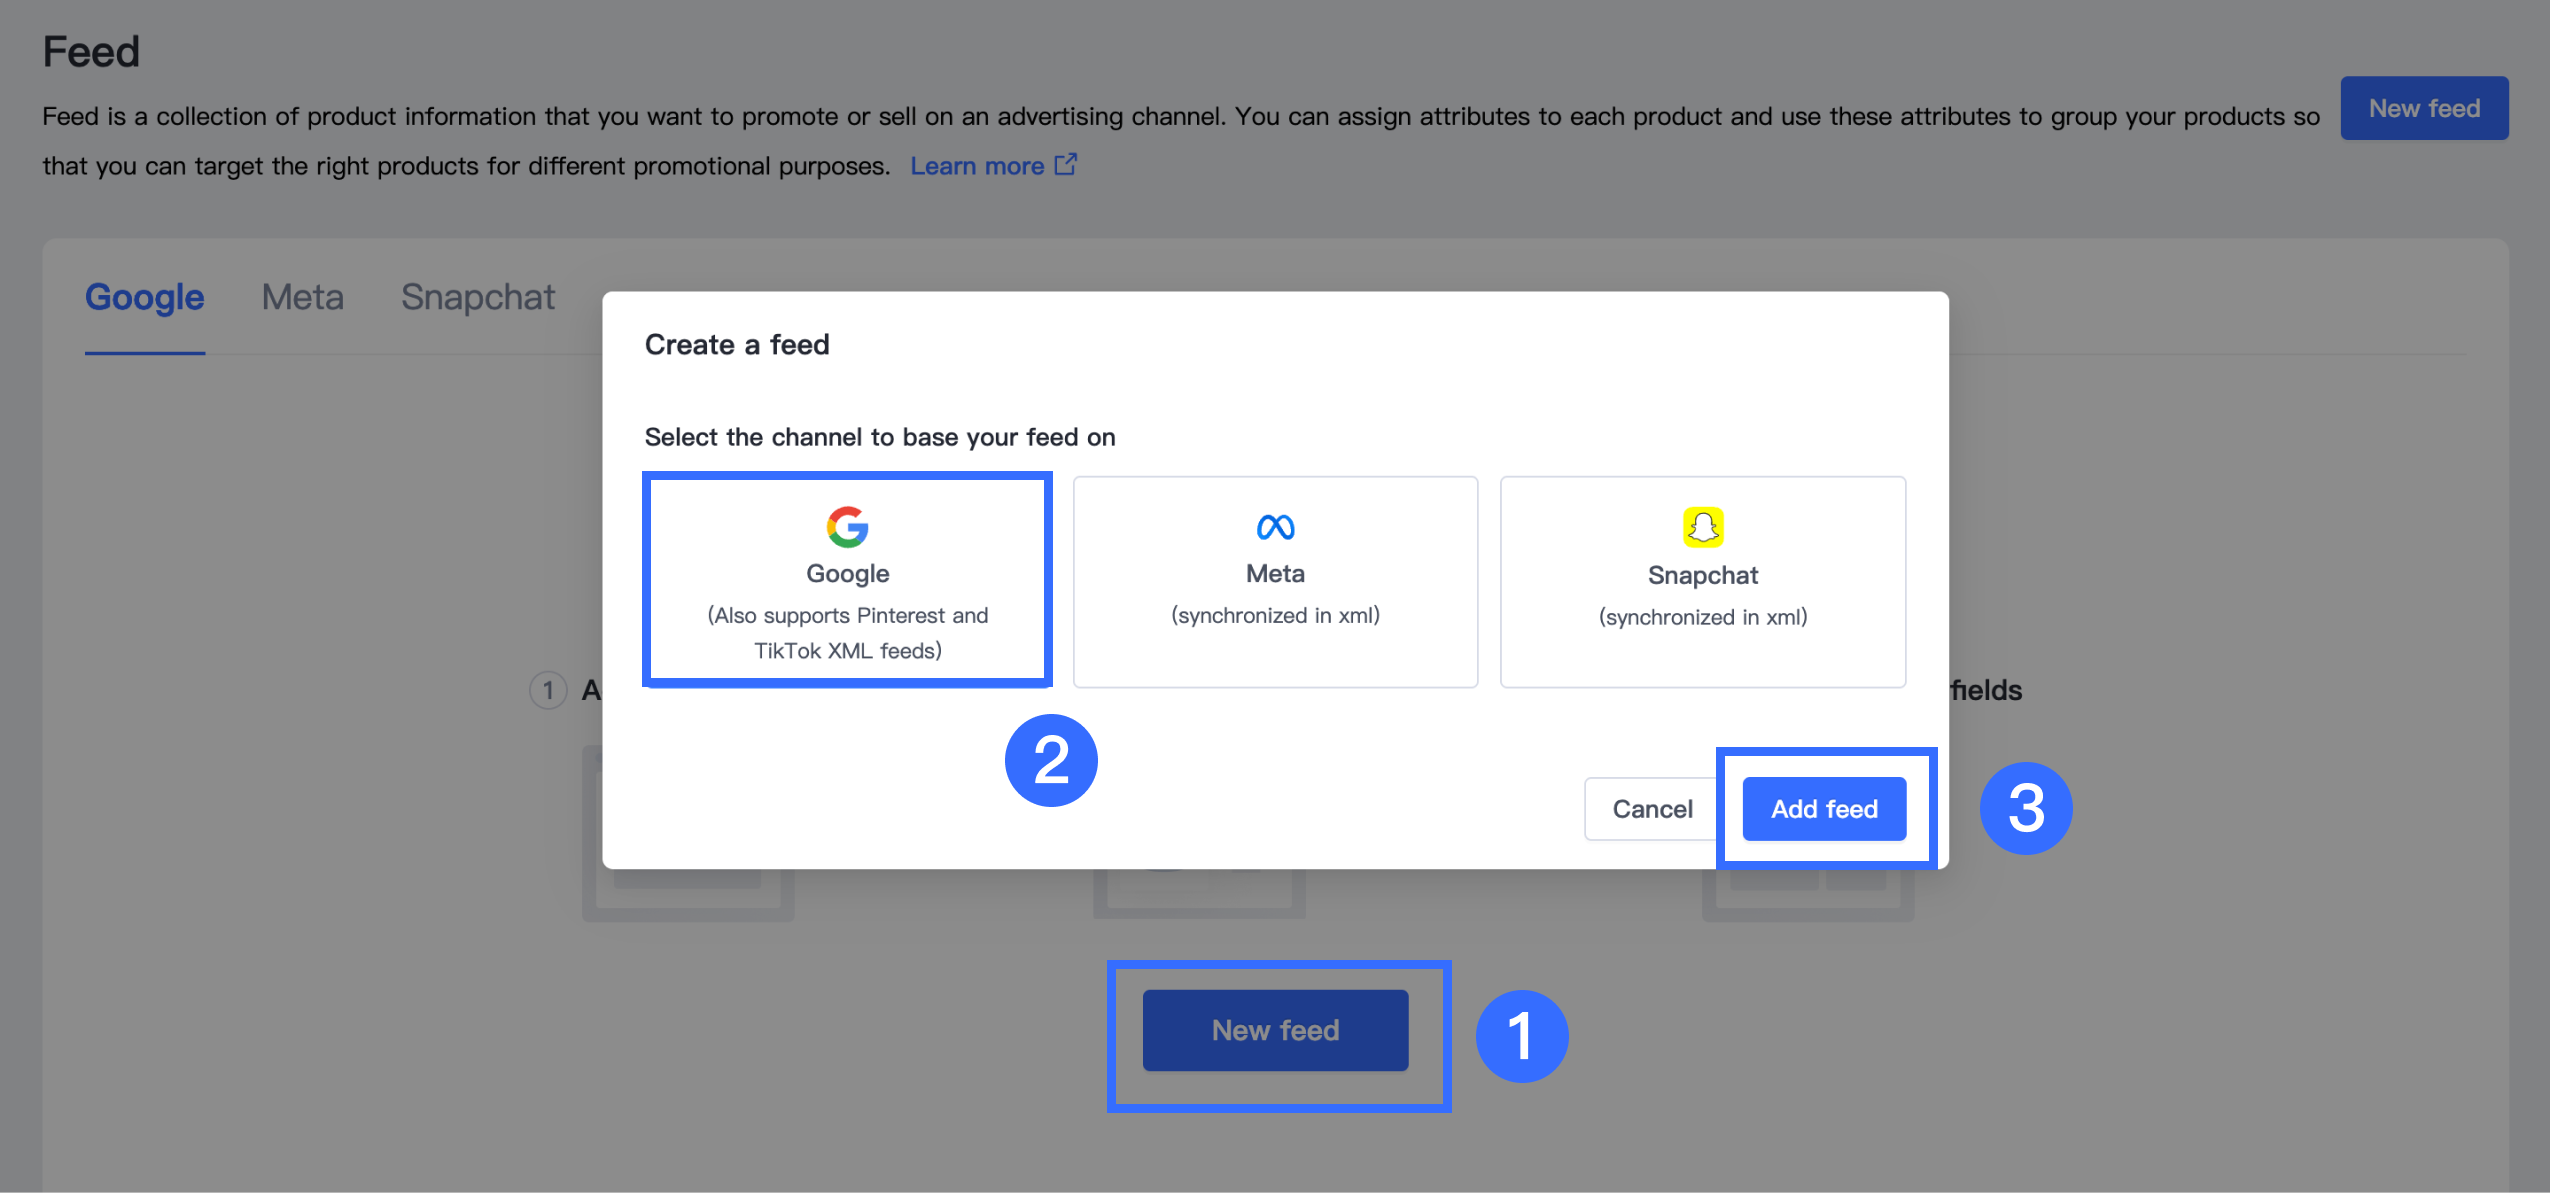Image resolution: width=2550 pixels, height=1193 pixels.
Task: Click the blue circle numbered 2
Action: coord(1051,760)
